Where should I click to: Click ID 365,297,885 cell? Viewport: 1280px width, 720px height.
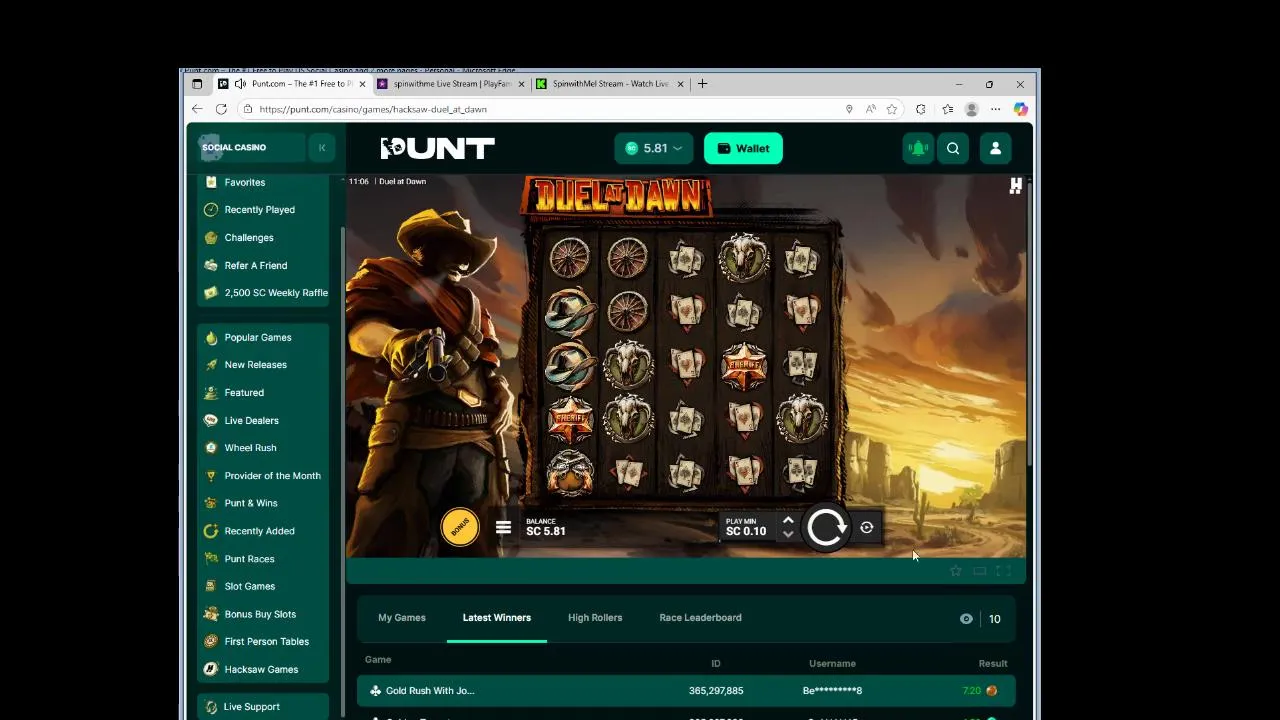tap(716, 691)
